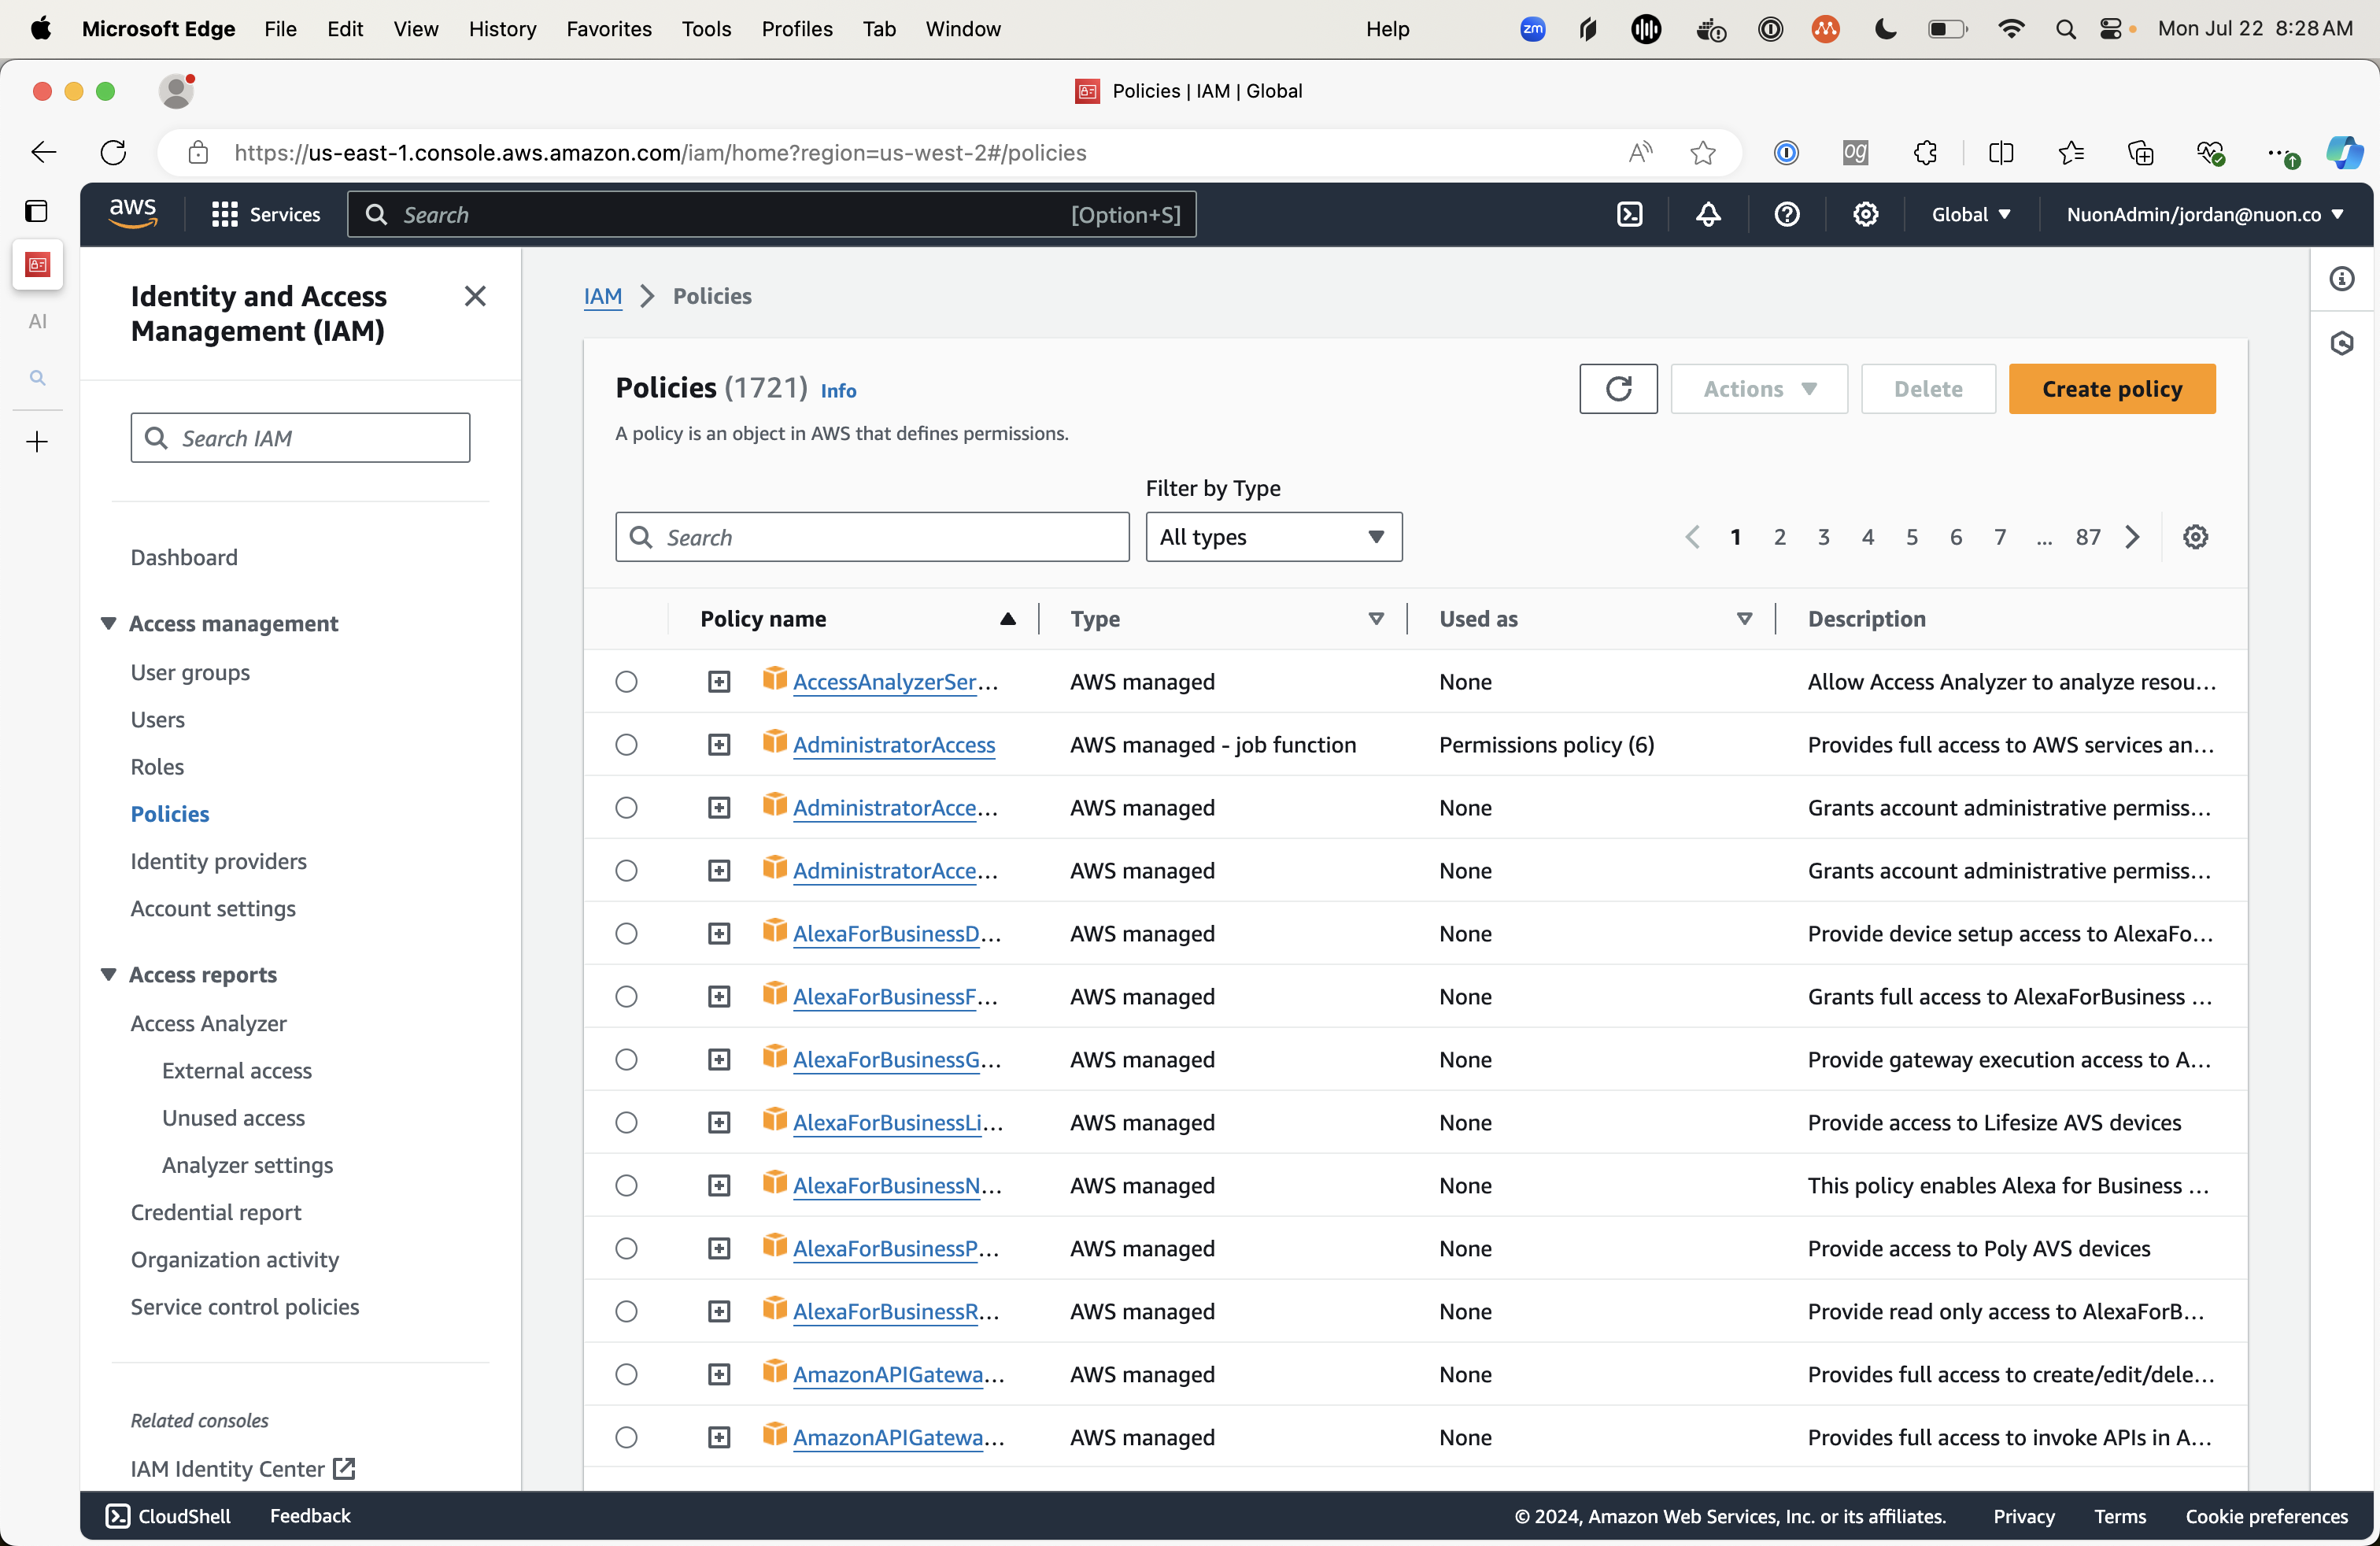
Task: Open table preferences gear icon
Action: [x=2195, y=537]
